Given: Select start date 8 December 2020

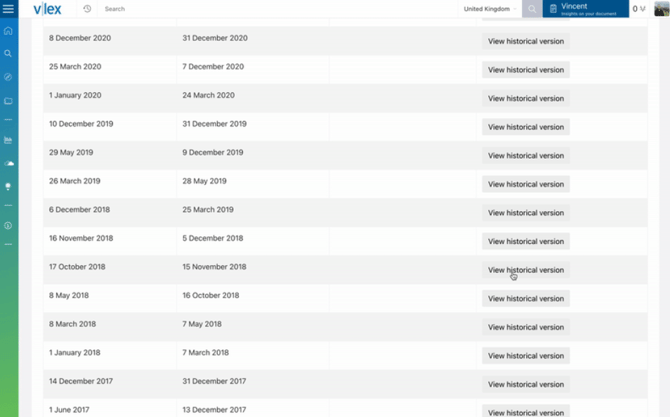Looking at the screenshot, I should click(x=80, y=38).
